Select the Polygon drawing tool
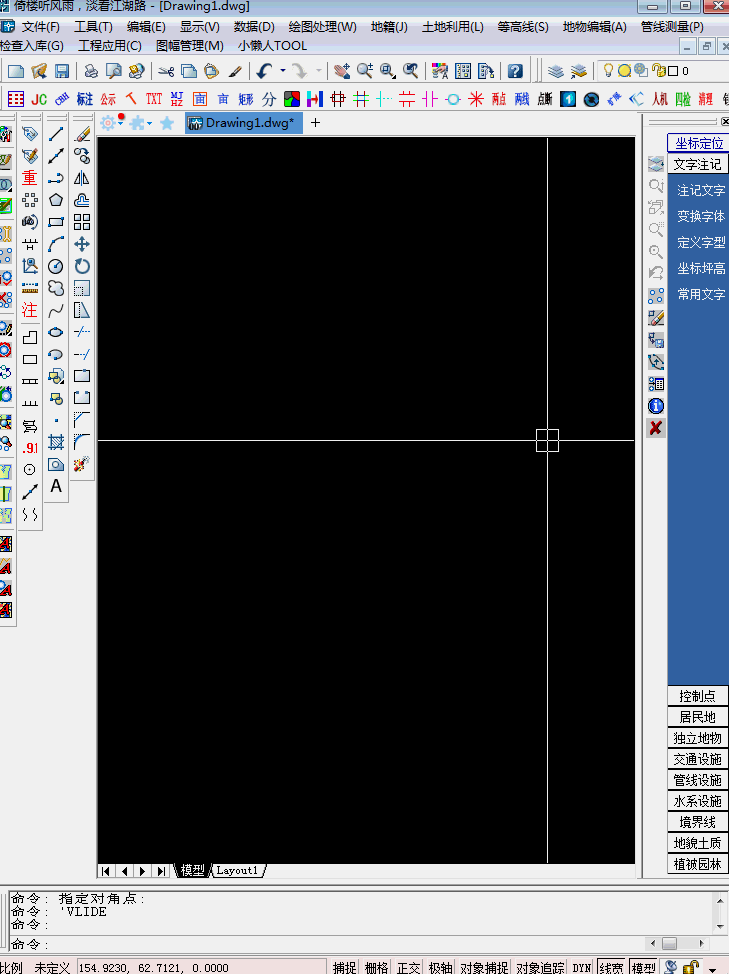 point(56,200)
